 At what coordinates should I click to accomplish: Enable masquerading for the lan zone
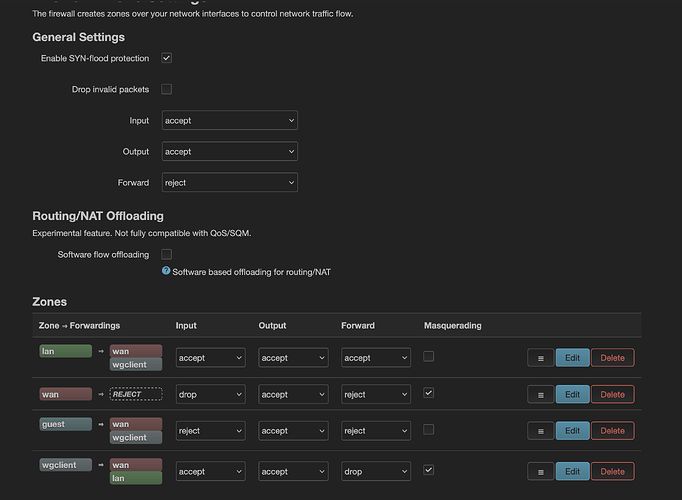point(429,356)
